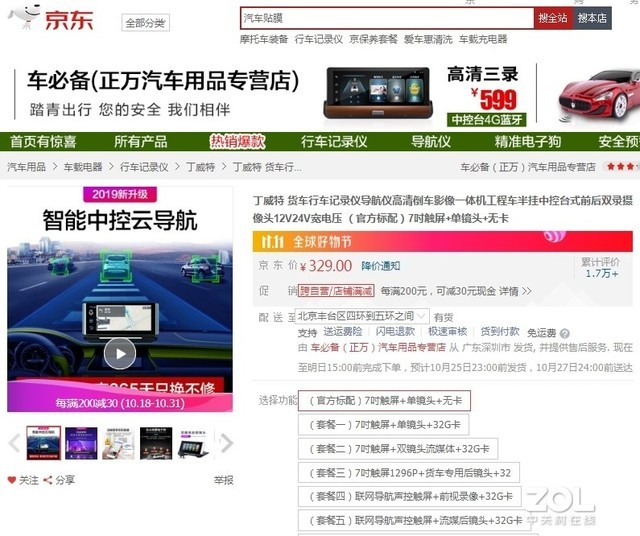Click the 搜本店 search button
640x536 pixels.
(x=592, y=18)
